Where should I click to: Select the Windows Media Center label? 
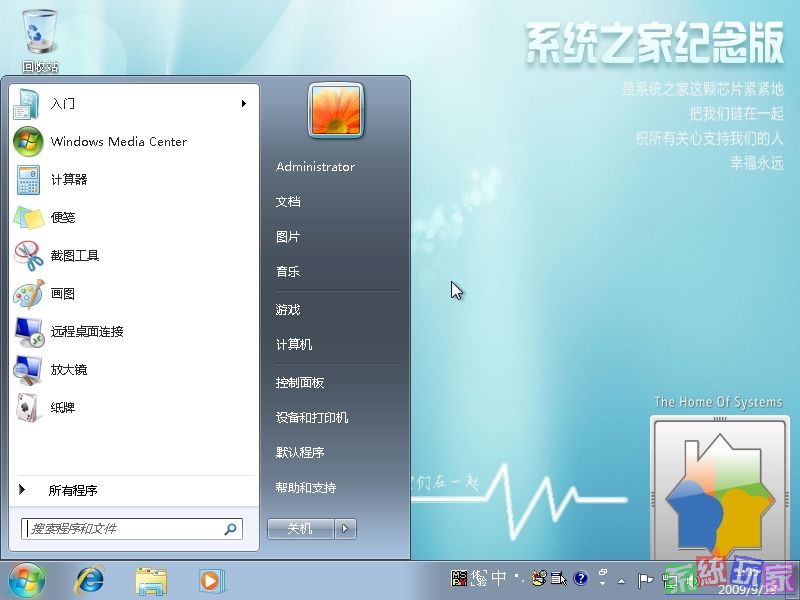tap(119, 142)
